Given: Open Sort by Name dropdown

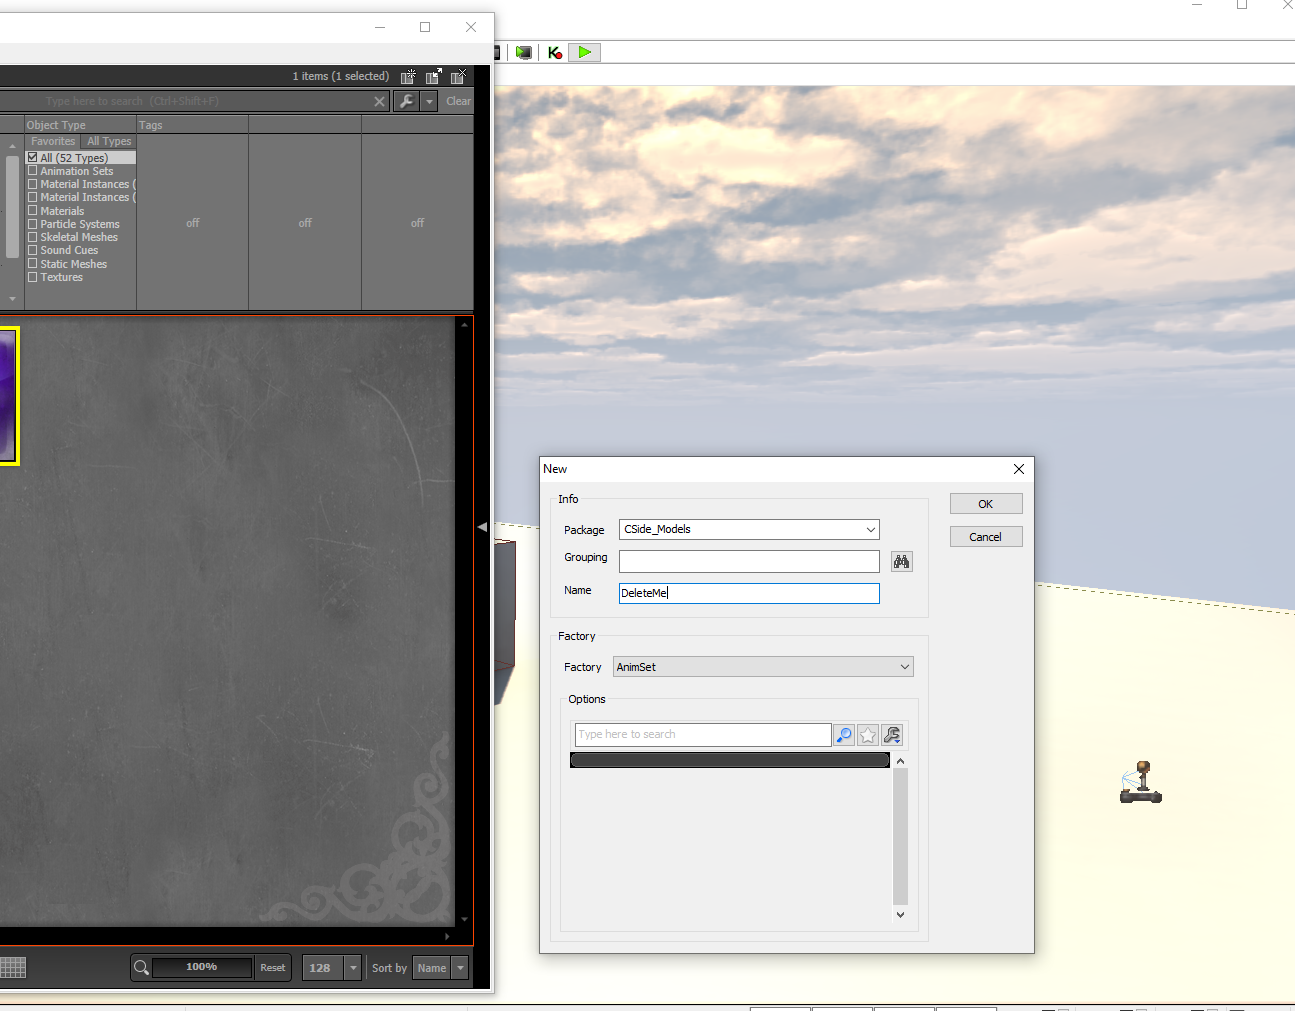Looking at the screenshot, I should [x=460, y=968].
